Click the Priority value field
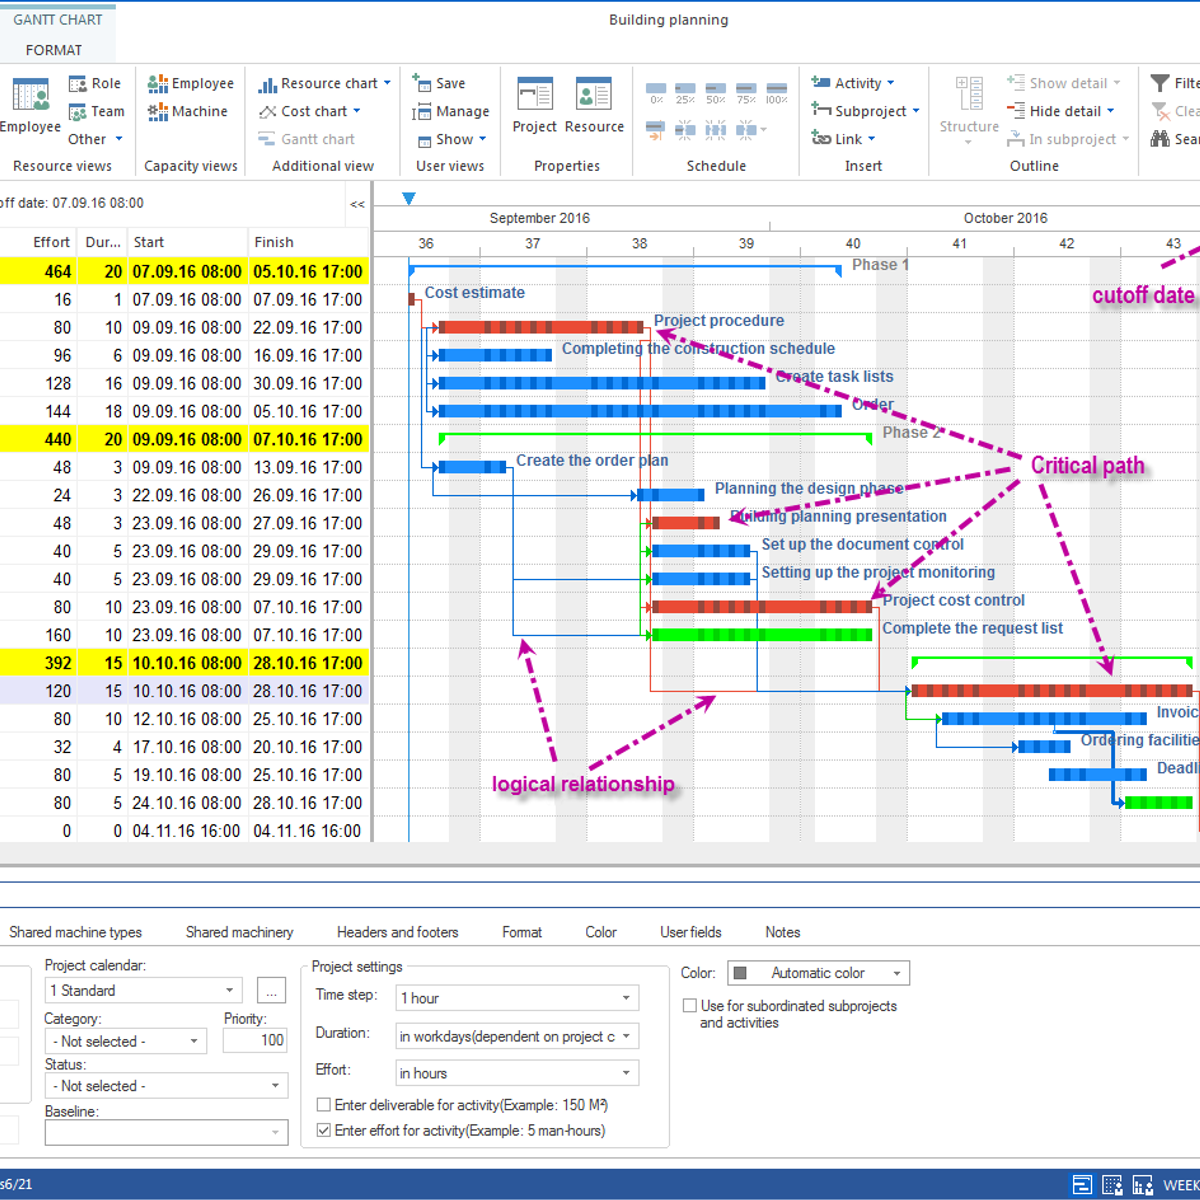 click(255, 1040)
